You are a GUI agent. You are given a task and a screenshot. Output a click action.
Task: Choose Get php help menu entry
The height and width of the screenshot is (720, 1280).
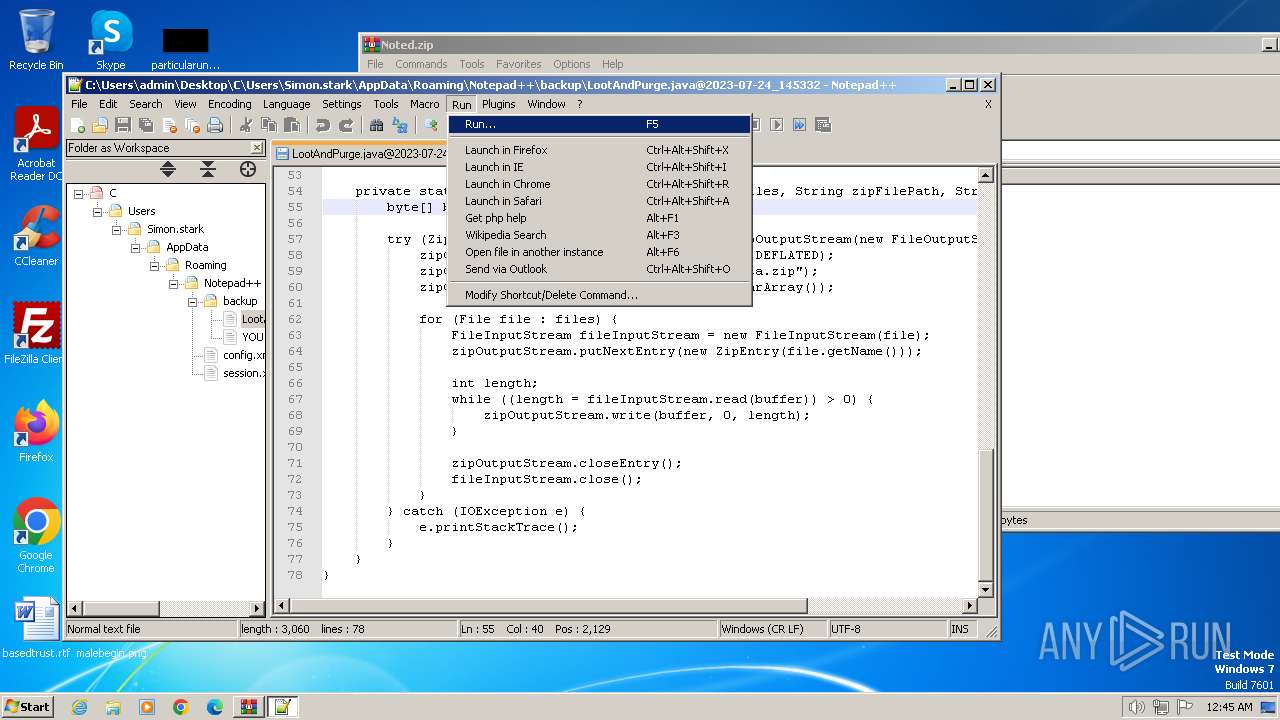pos(599,218)
